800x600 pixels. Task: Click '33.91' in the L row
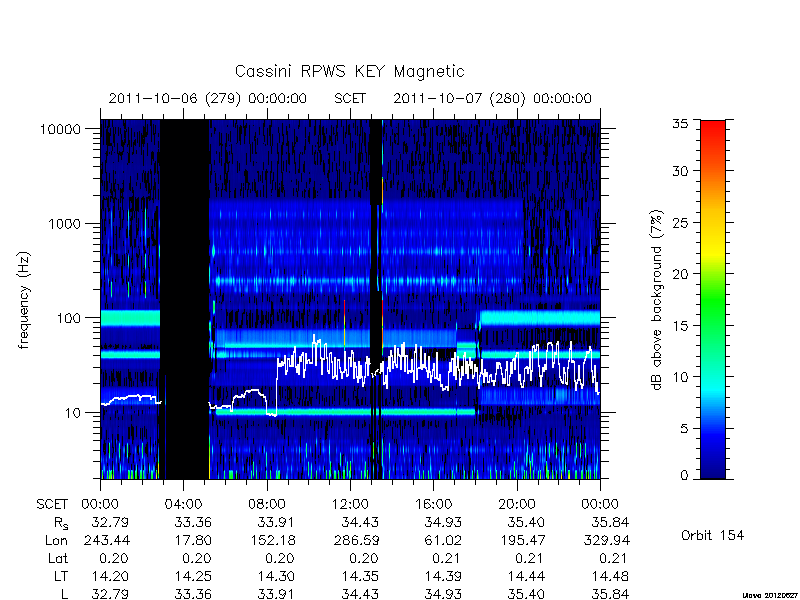click(276, 594)
